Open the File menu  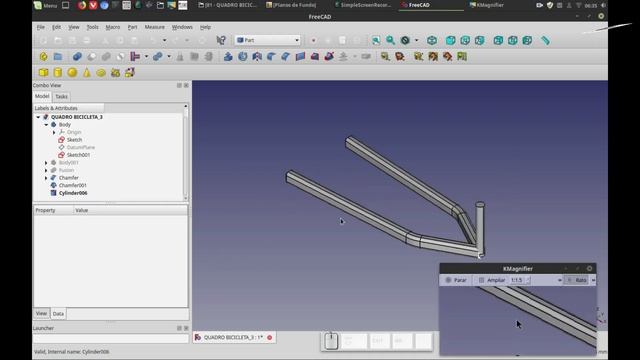tap(40, 27)
